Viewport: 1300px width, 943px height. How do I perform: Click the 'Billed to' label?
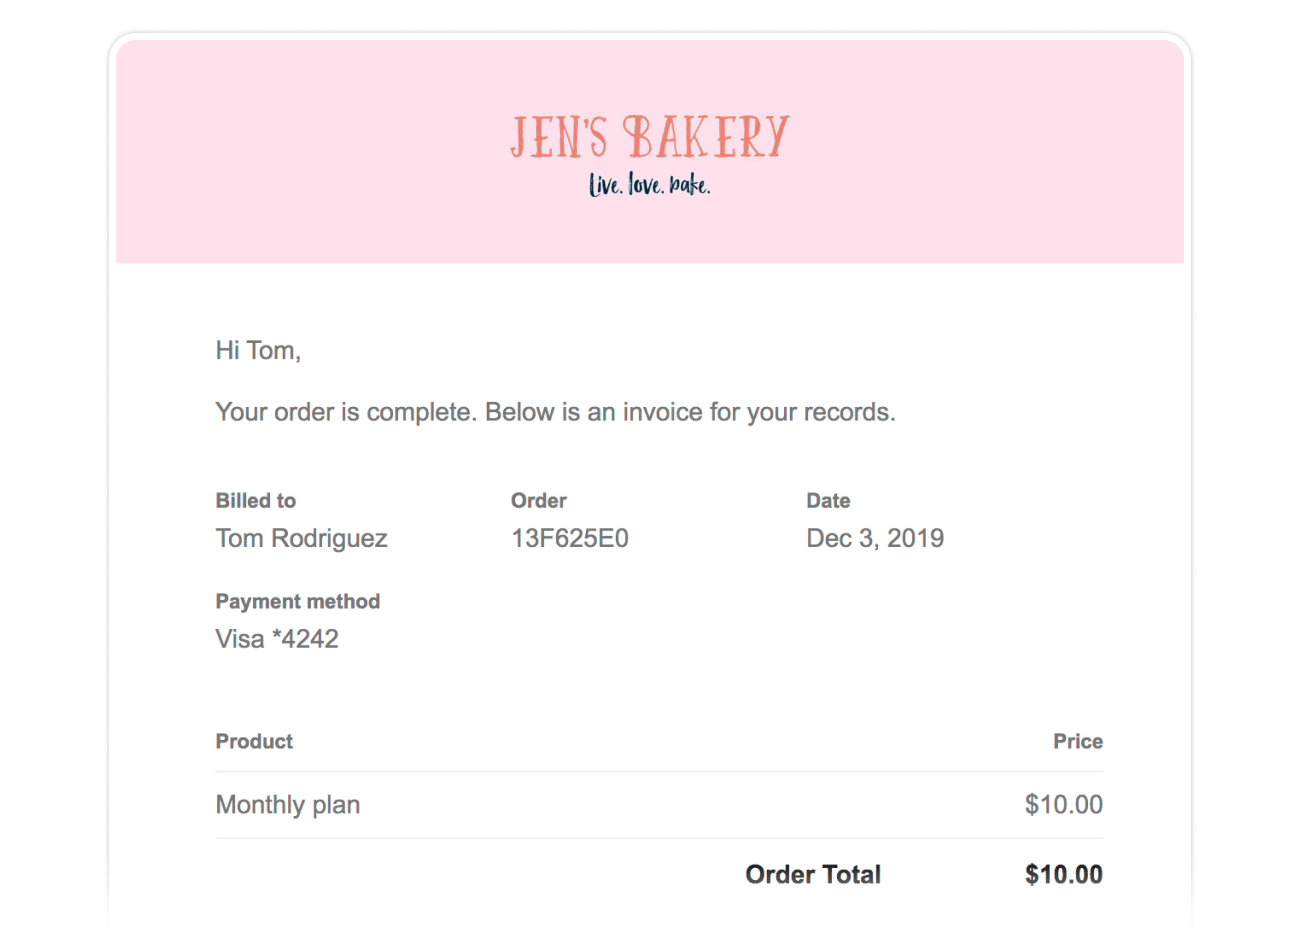(256, 501)
